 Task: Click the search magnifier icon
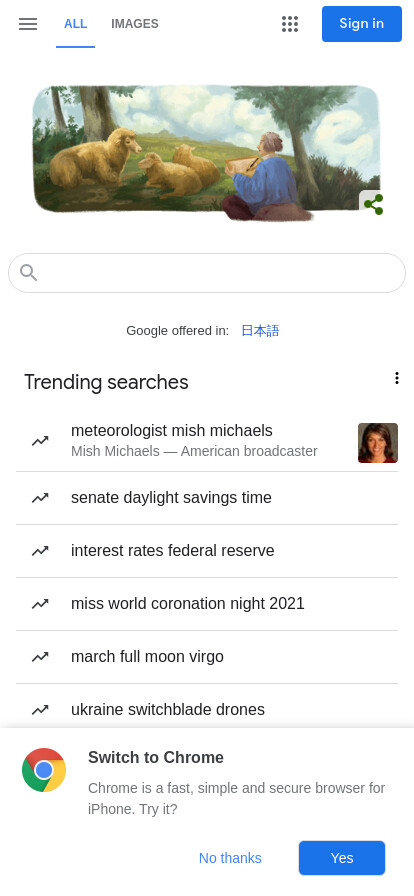coord(29,273)
